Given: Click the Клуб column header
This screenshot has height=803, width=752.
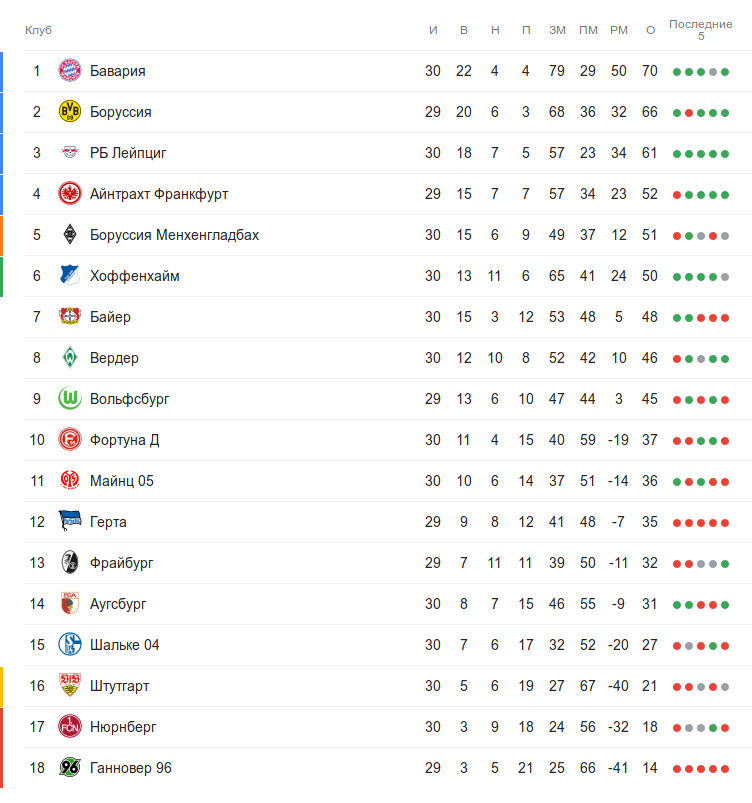Looking at the screenshot, I should [38, 30].
